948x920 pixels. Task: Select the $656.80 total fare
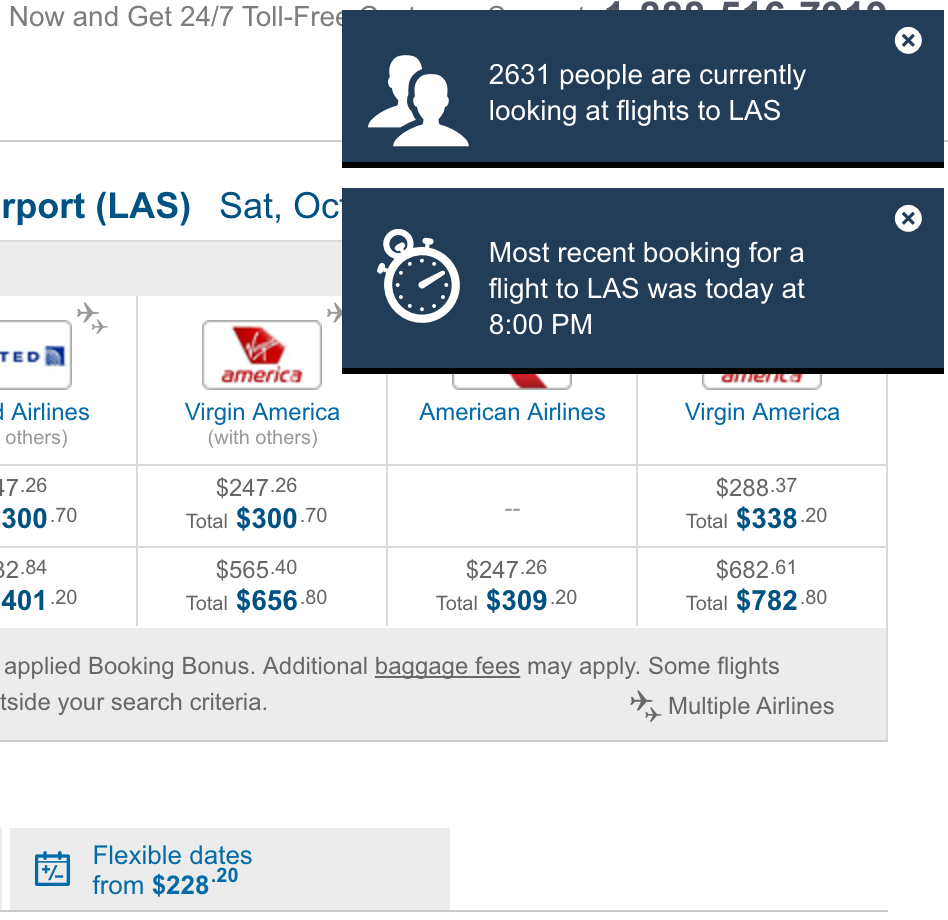262,587
